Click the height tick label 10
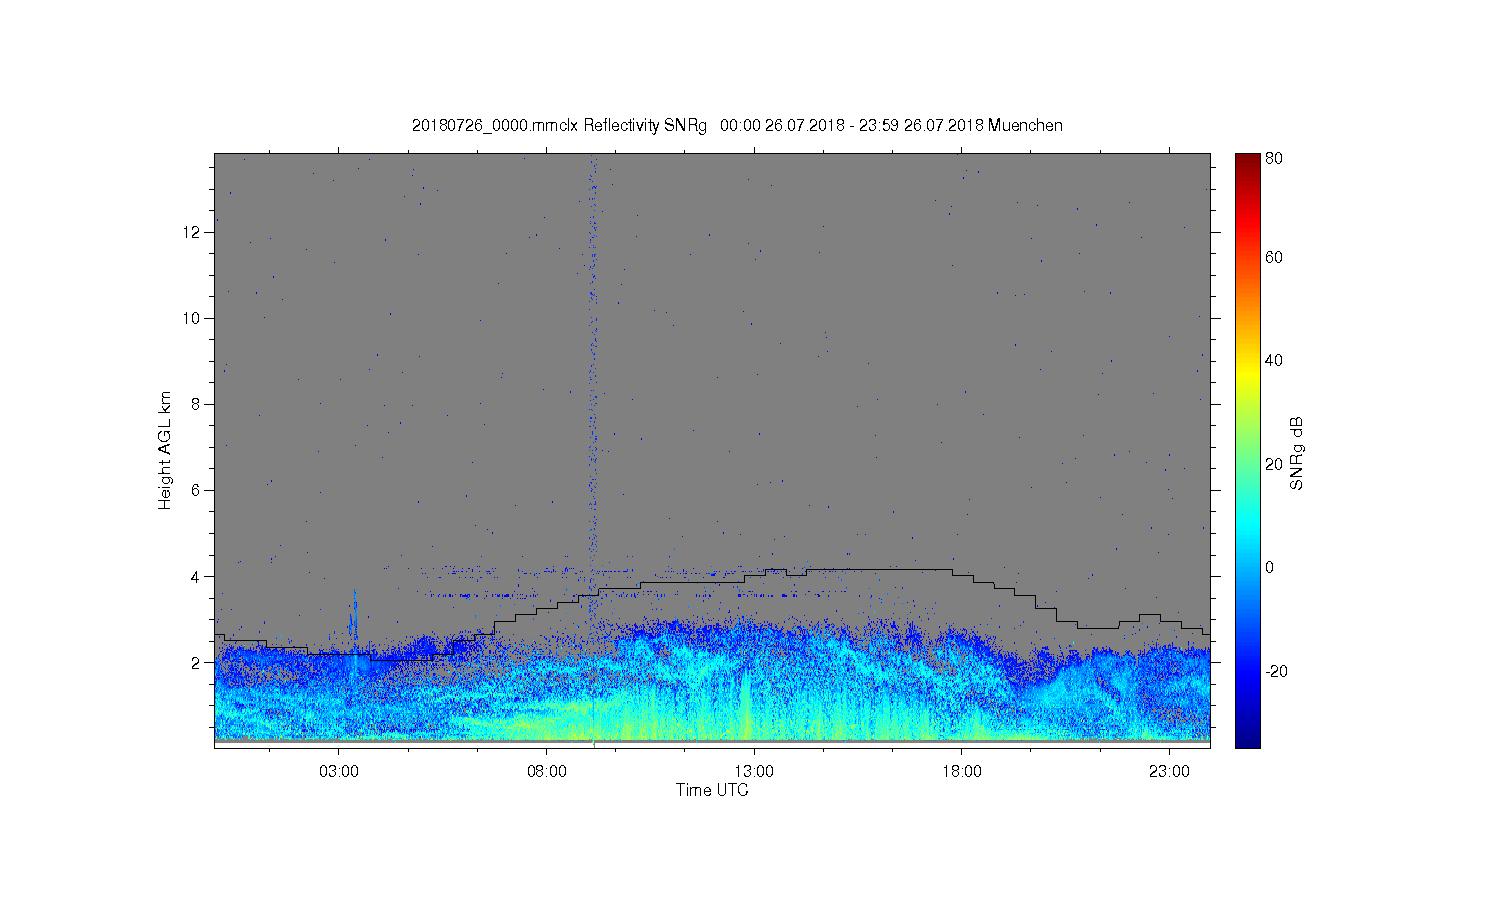This screenshot has width=1500, height=900. click(x=193, y=318)
